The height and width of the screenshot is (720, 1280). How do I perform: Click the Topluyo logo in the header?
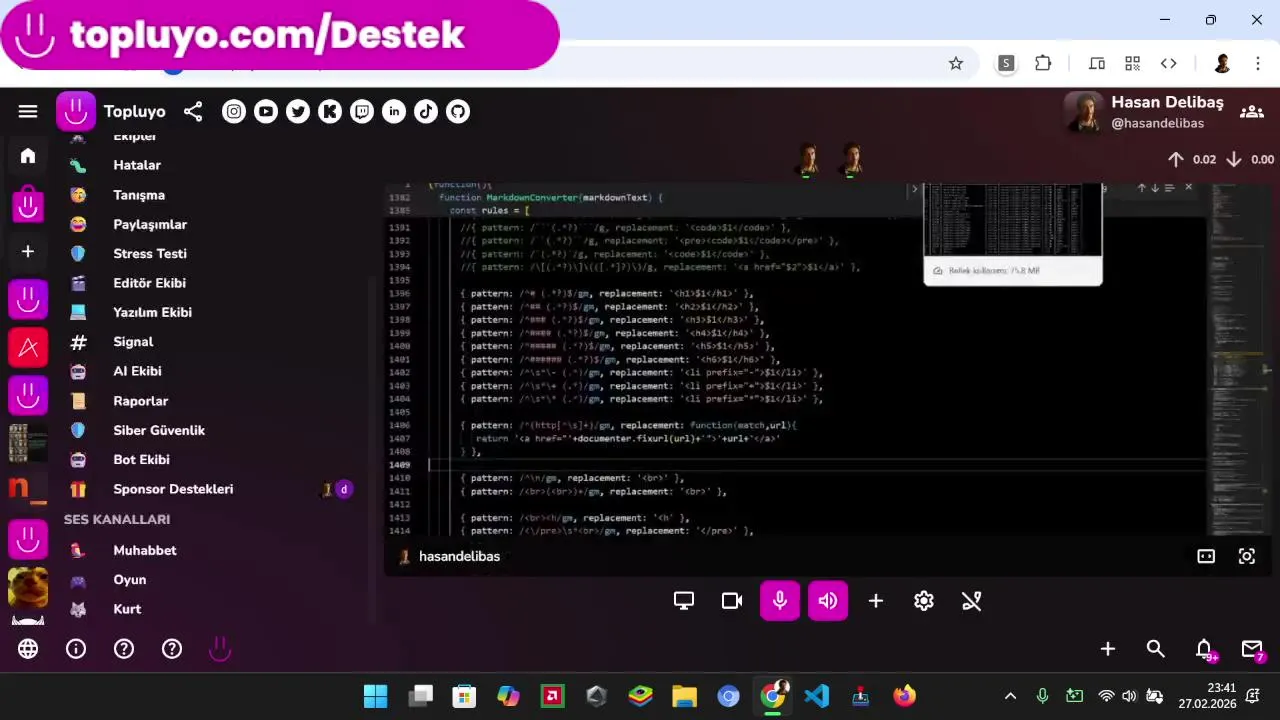click(x=76, y=112)
